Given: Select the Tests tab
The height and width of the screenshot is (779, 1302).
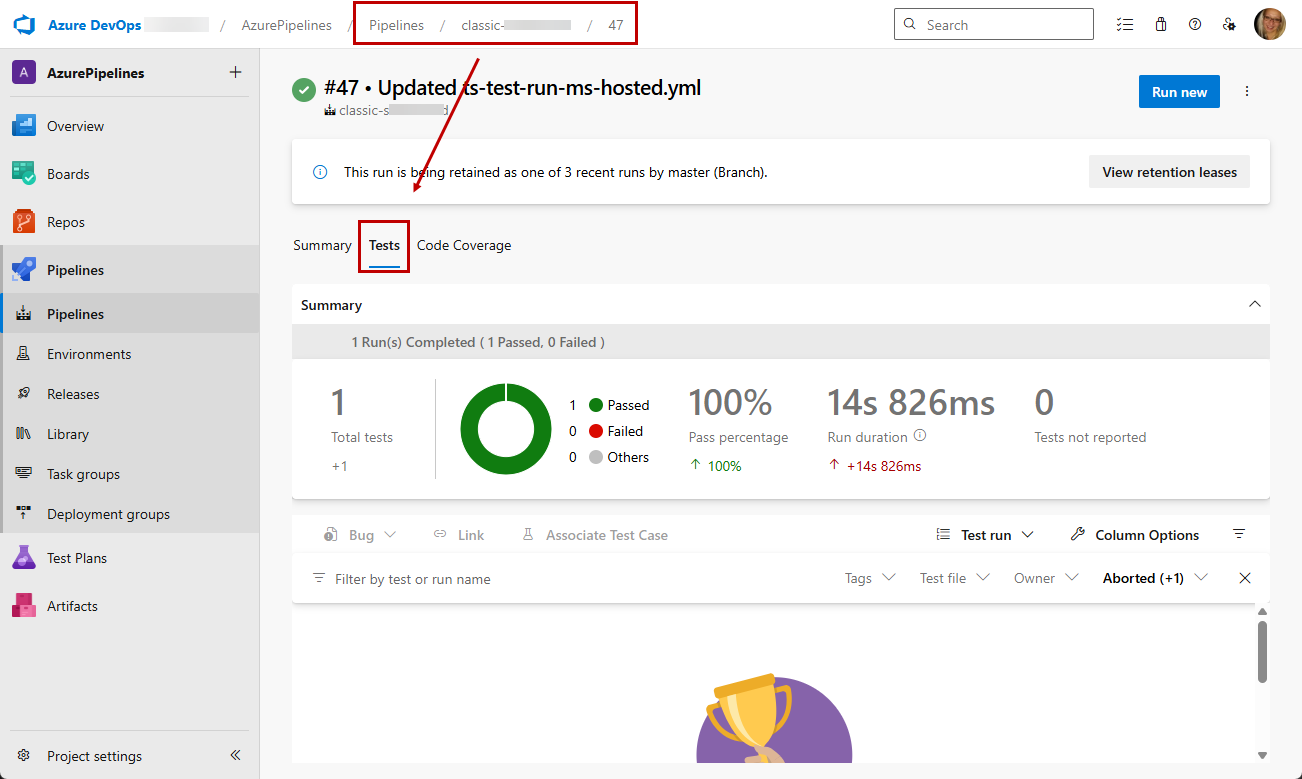Looking at the screenshot, I should coord(384,245).
